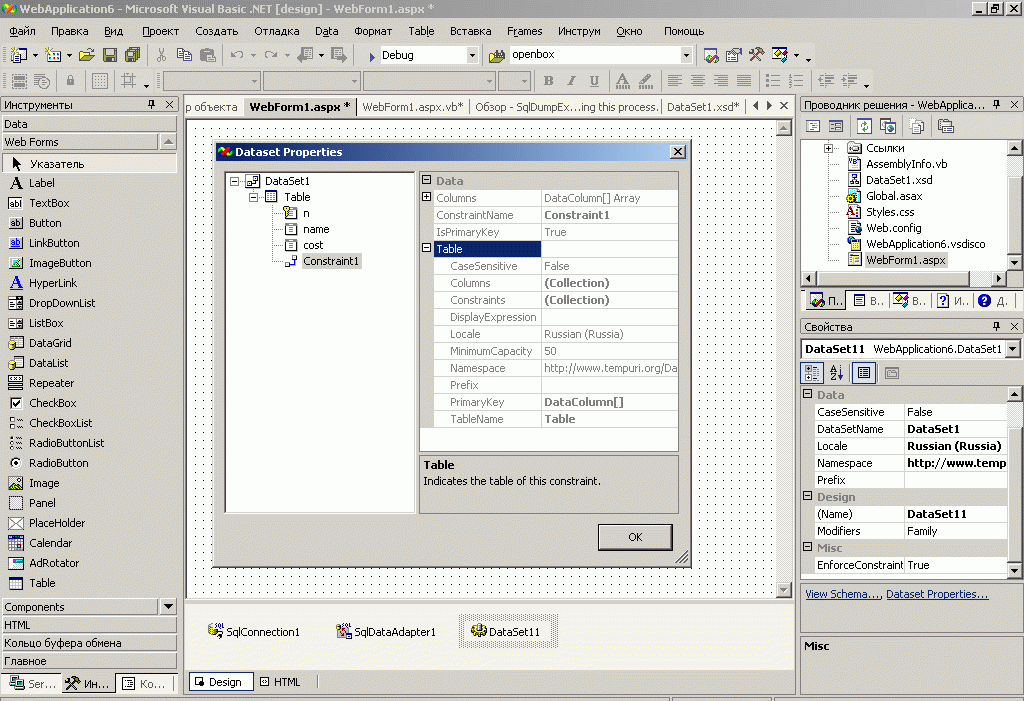
Task: Click the foreground color icon
Action: [x=623, y=80]
